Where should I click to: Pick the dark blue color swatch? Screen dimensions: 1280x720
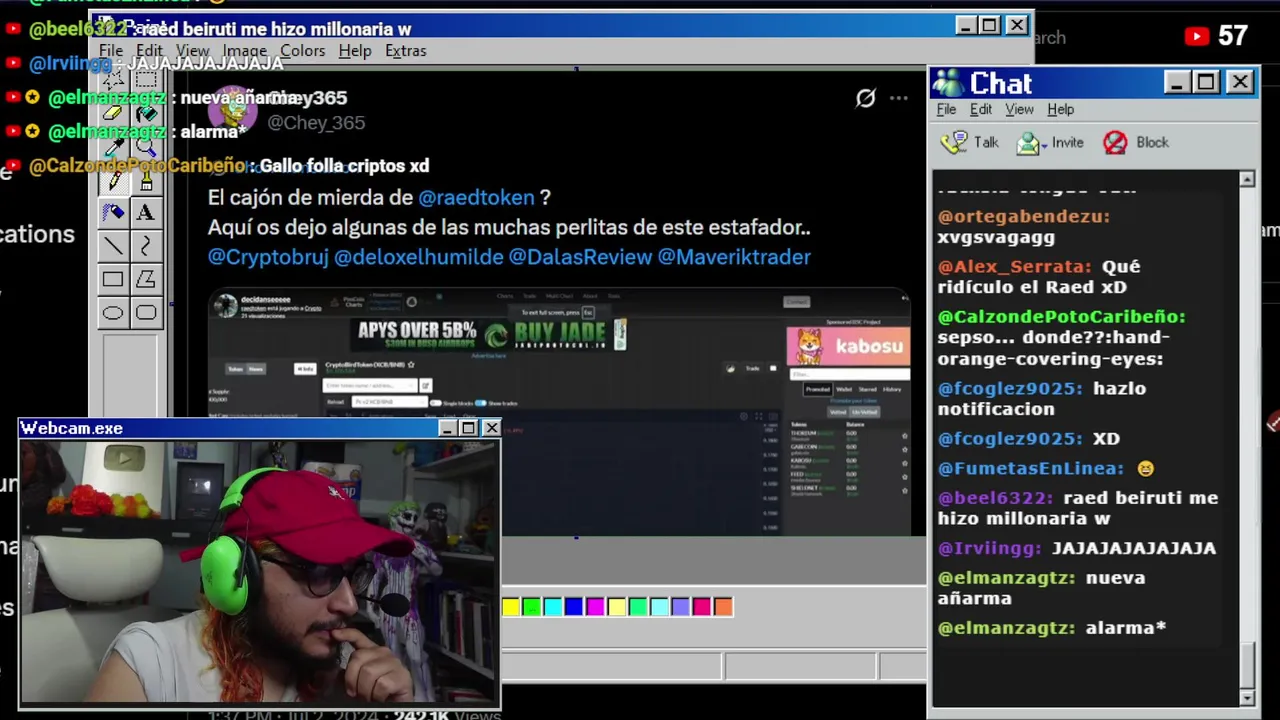pos(574,606)
